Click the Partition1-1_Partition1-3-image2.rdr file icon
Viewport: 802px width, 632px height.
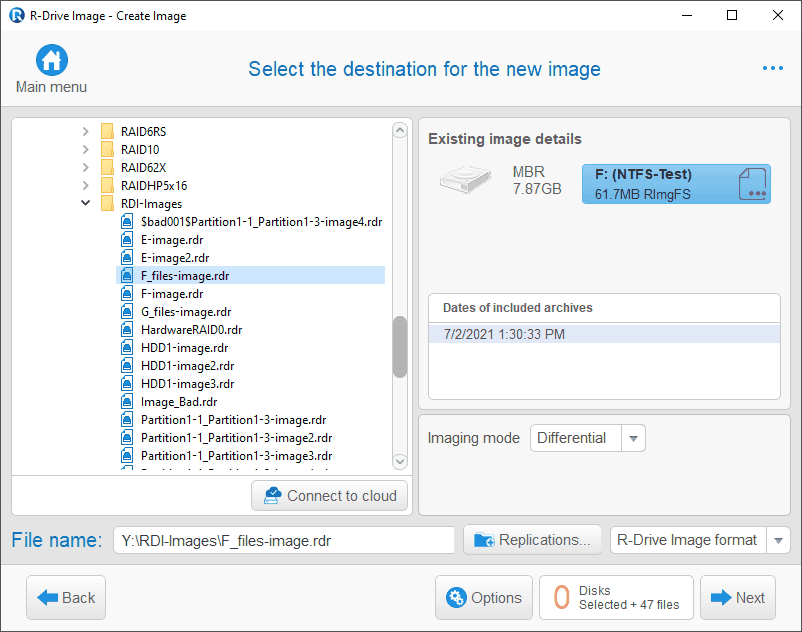(127, 438)
